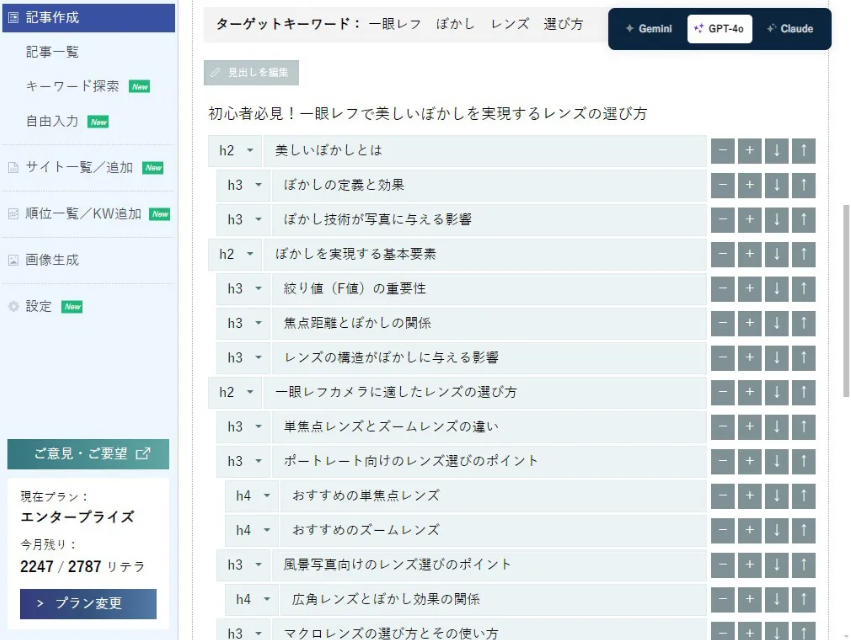The width and height of the screenshot is (851, 640).
Task: Select GPT-4o as the model
Action: [x=719, y=29]
